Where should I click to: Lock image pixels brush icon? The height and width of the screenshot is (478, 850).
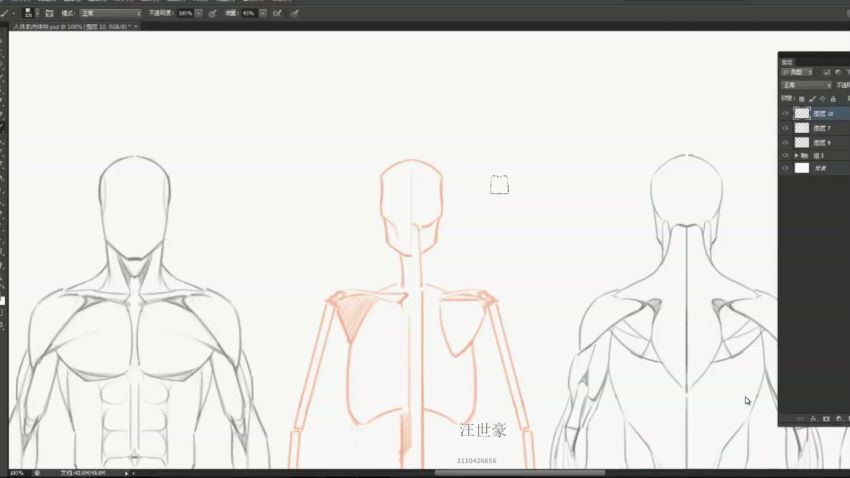tap(812, 99)
